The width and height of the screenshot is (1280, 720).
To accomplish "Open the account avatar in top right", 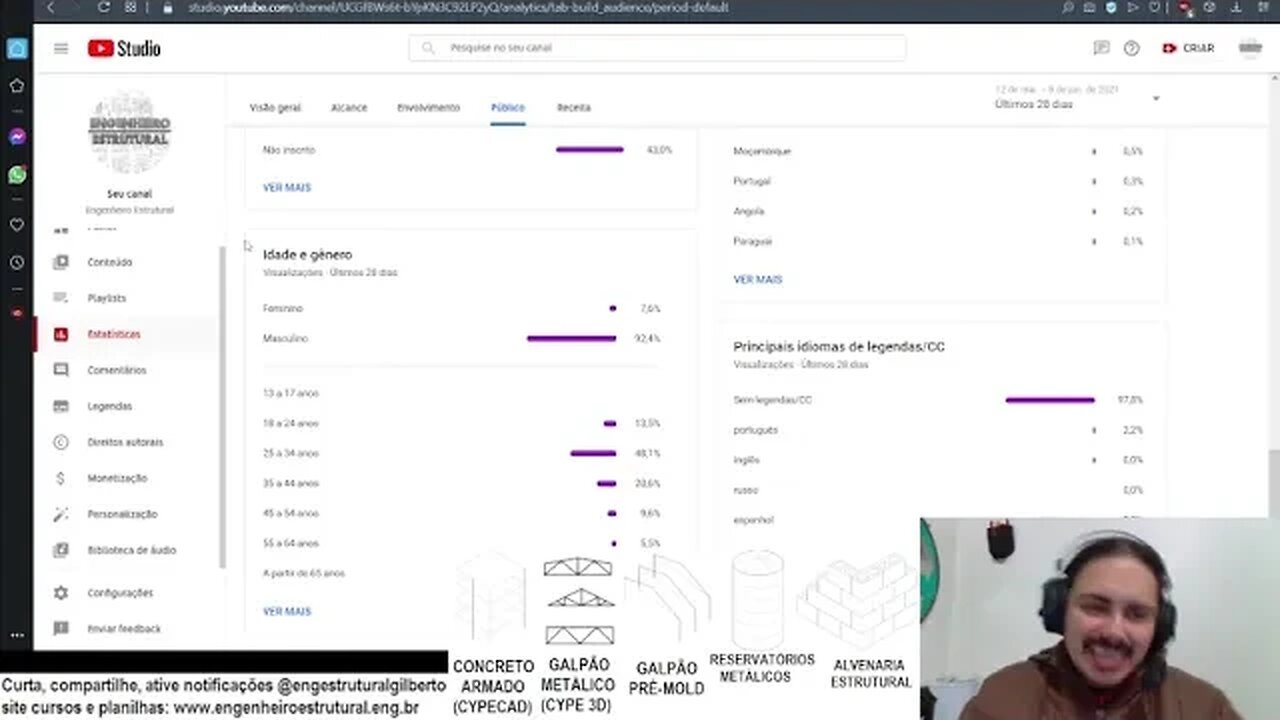I will (x=1250, y=48).
